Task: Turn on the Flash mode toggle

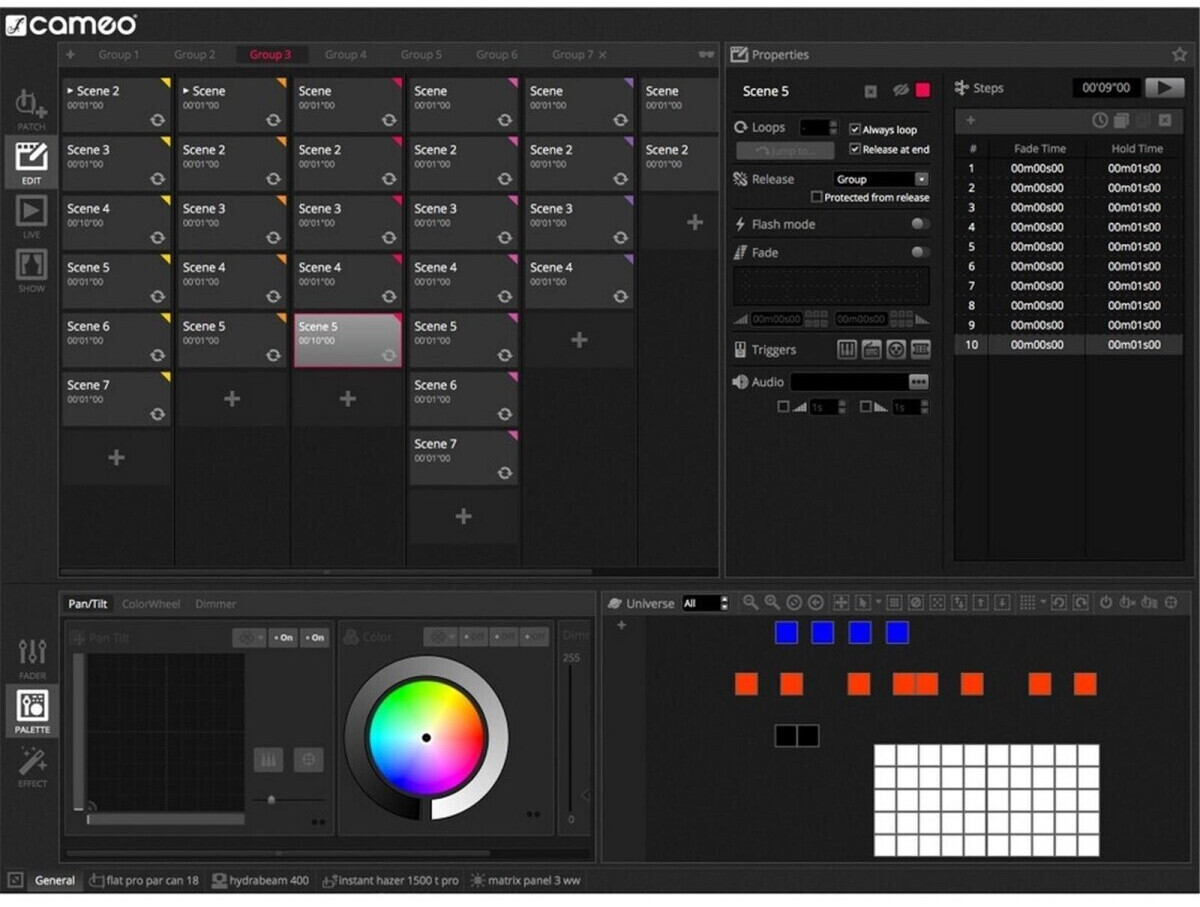Action: tap(919, 224)
